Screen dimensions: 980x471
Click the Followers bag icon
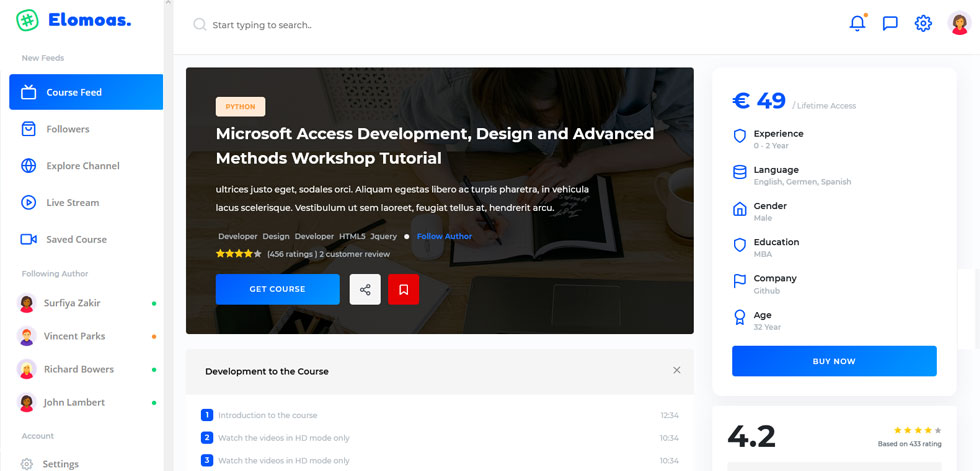tap(28, 129)
